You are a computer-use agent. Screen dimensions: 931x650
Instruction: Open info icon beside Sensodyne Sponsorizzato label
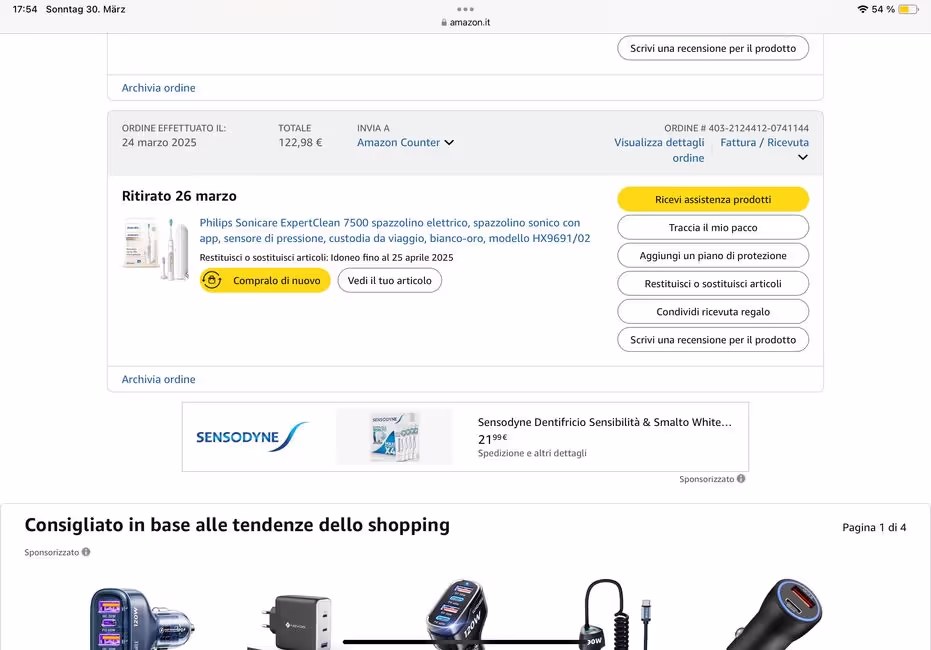[740, 478]
